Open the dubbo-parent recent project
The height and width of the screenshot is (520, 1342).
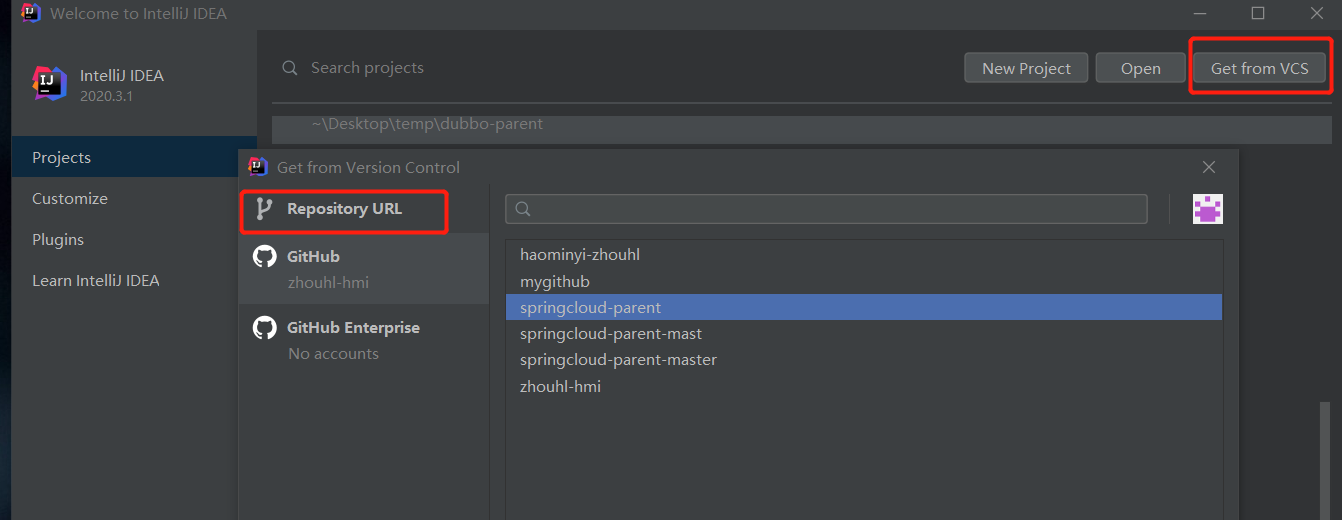(x=427, y=125)
